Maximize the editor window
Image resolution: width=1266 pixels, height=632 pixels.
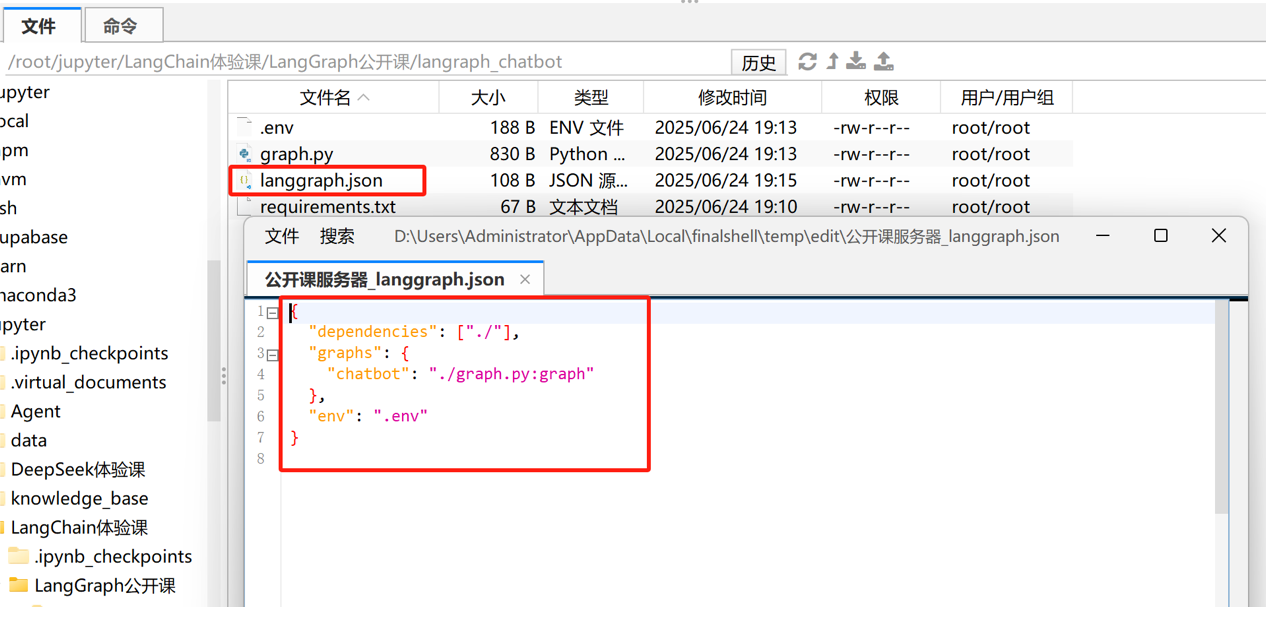click(x=1160, y=236)
